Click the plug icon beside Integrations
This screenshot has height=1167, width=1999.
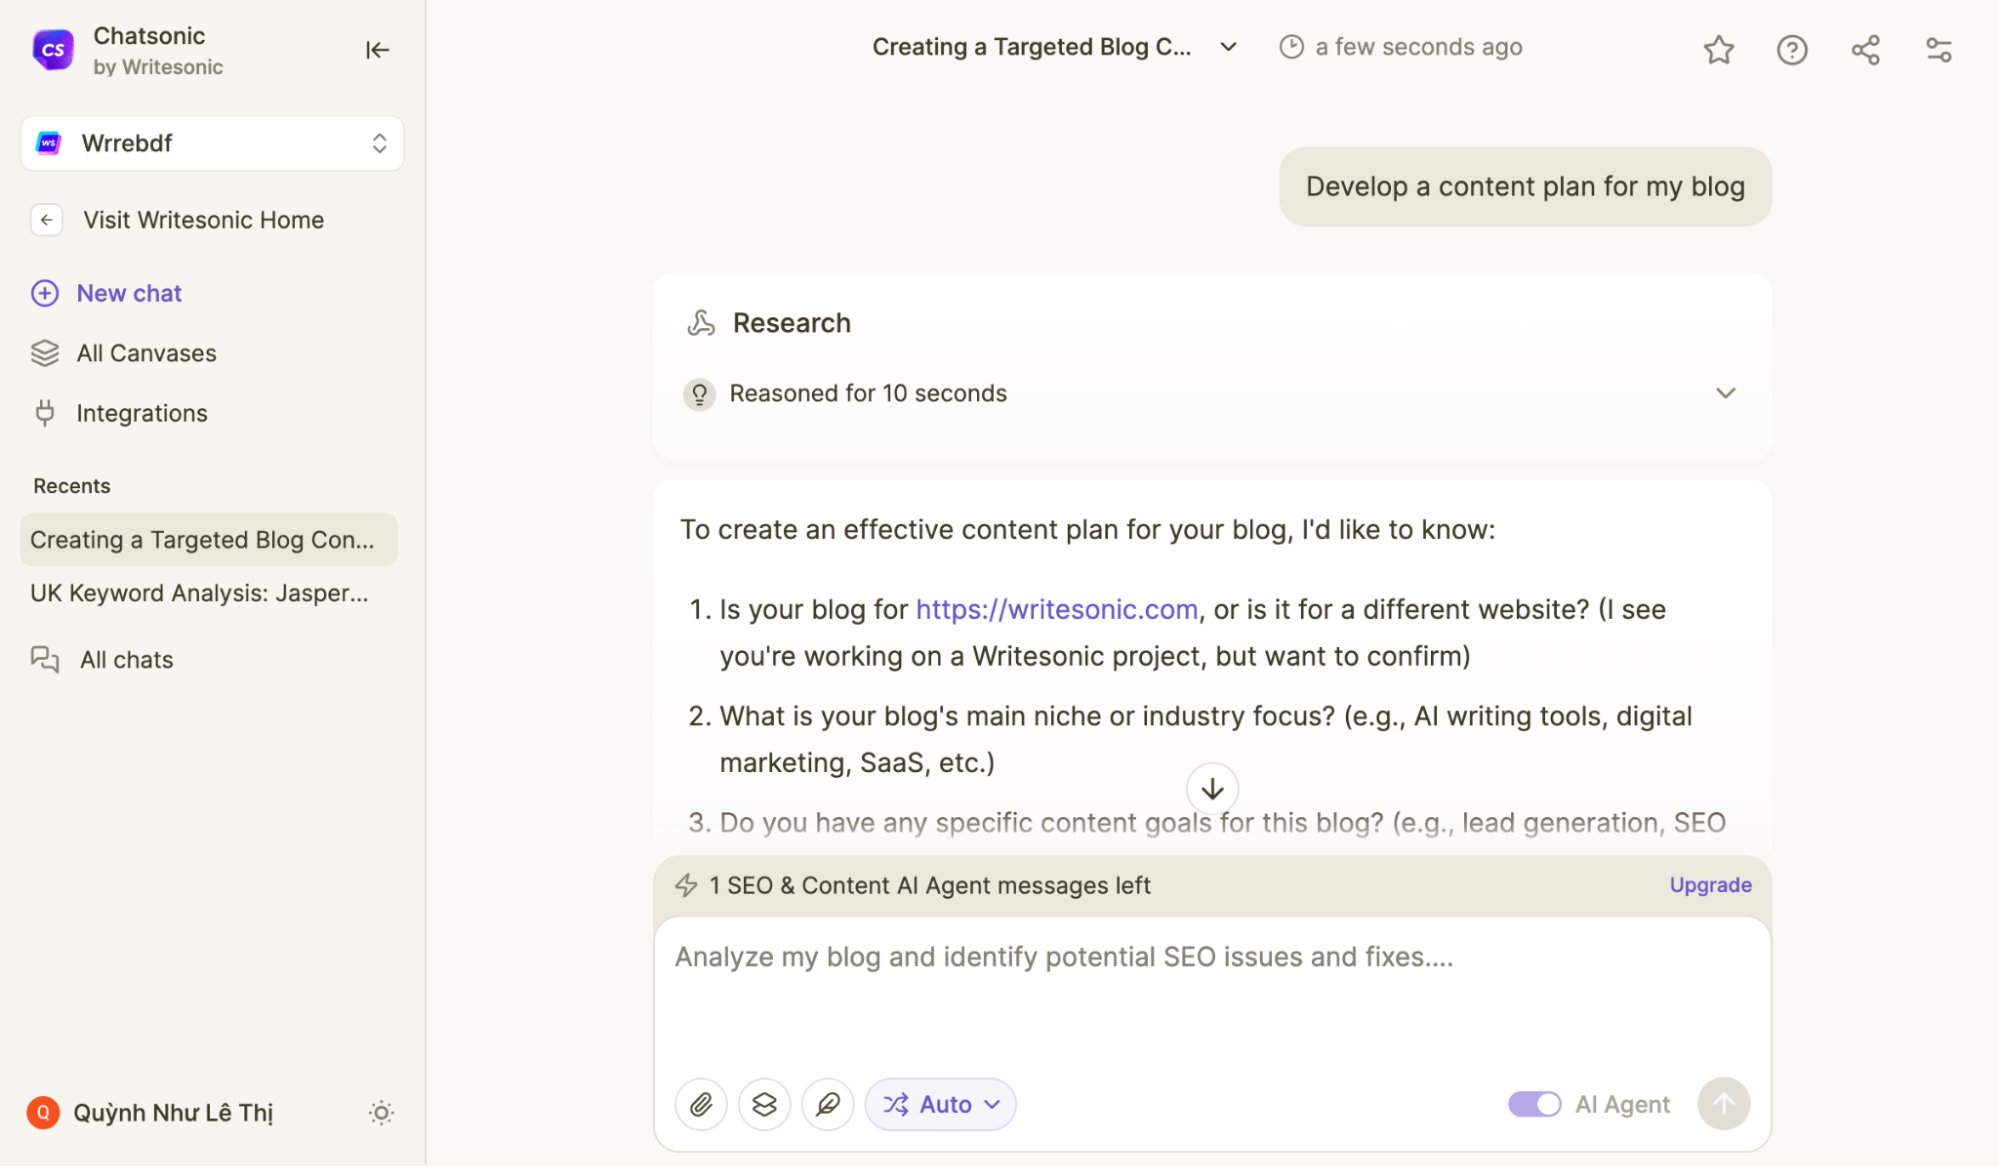click(x=45, y=413)
